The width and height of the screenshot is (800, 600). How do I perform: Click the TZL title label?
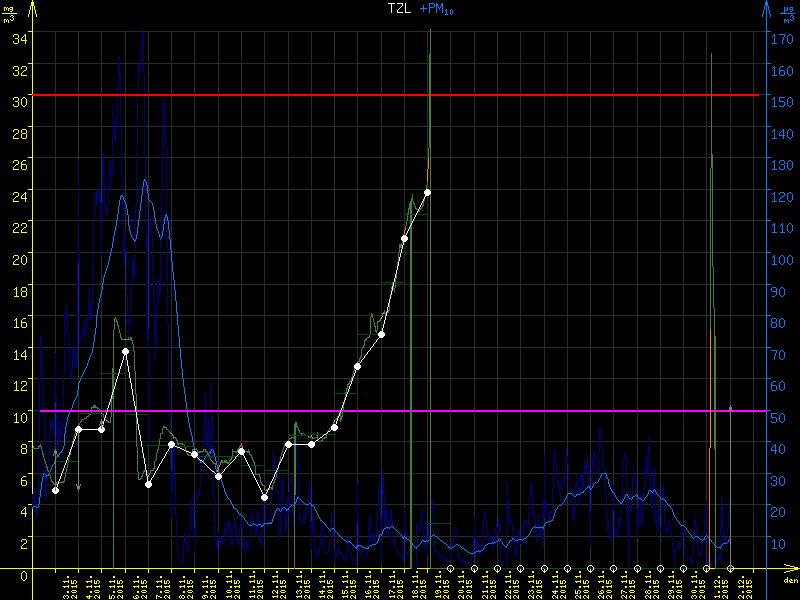[399, 8]
